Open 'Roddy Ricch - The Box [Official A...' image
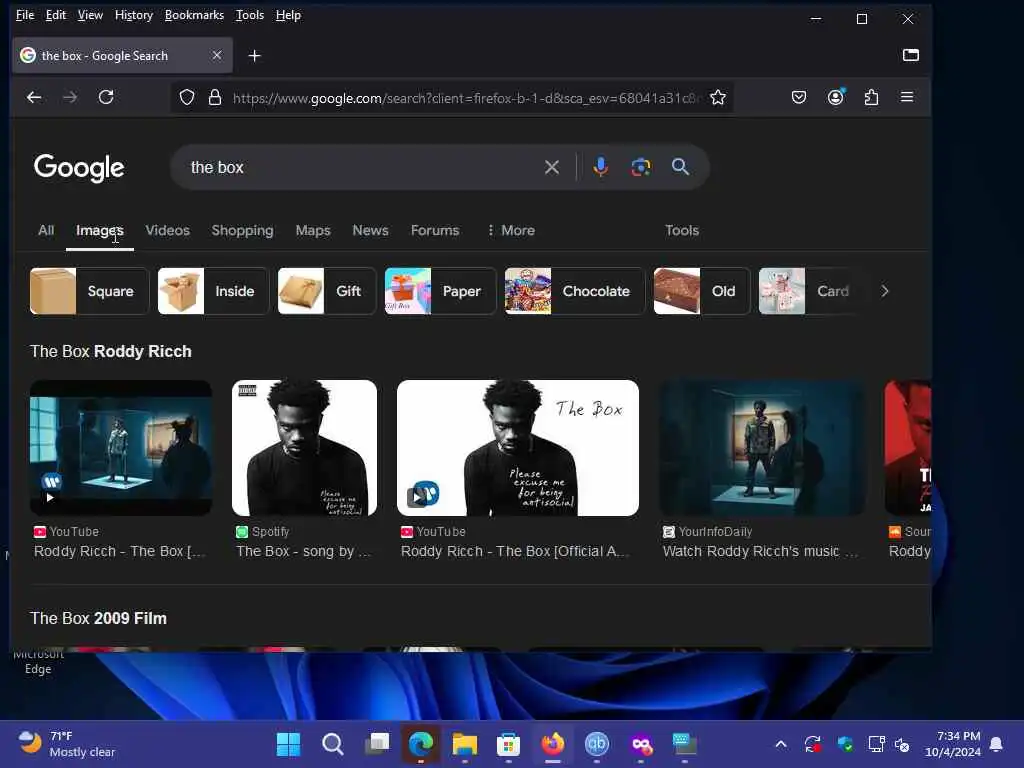Image resolution: width=1024 pixels, height=768 pixels. tap(518, 448)
